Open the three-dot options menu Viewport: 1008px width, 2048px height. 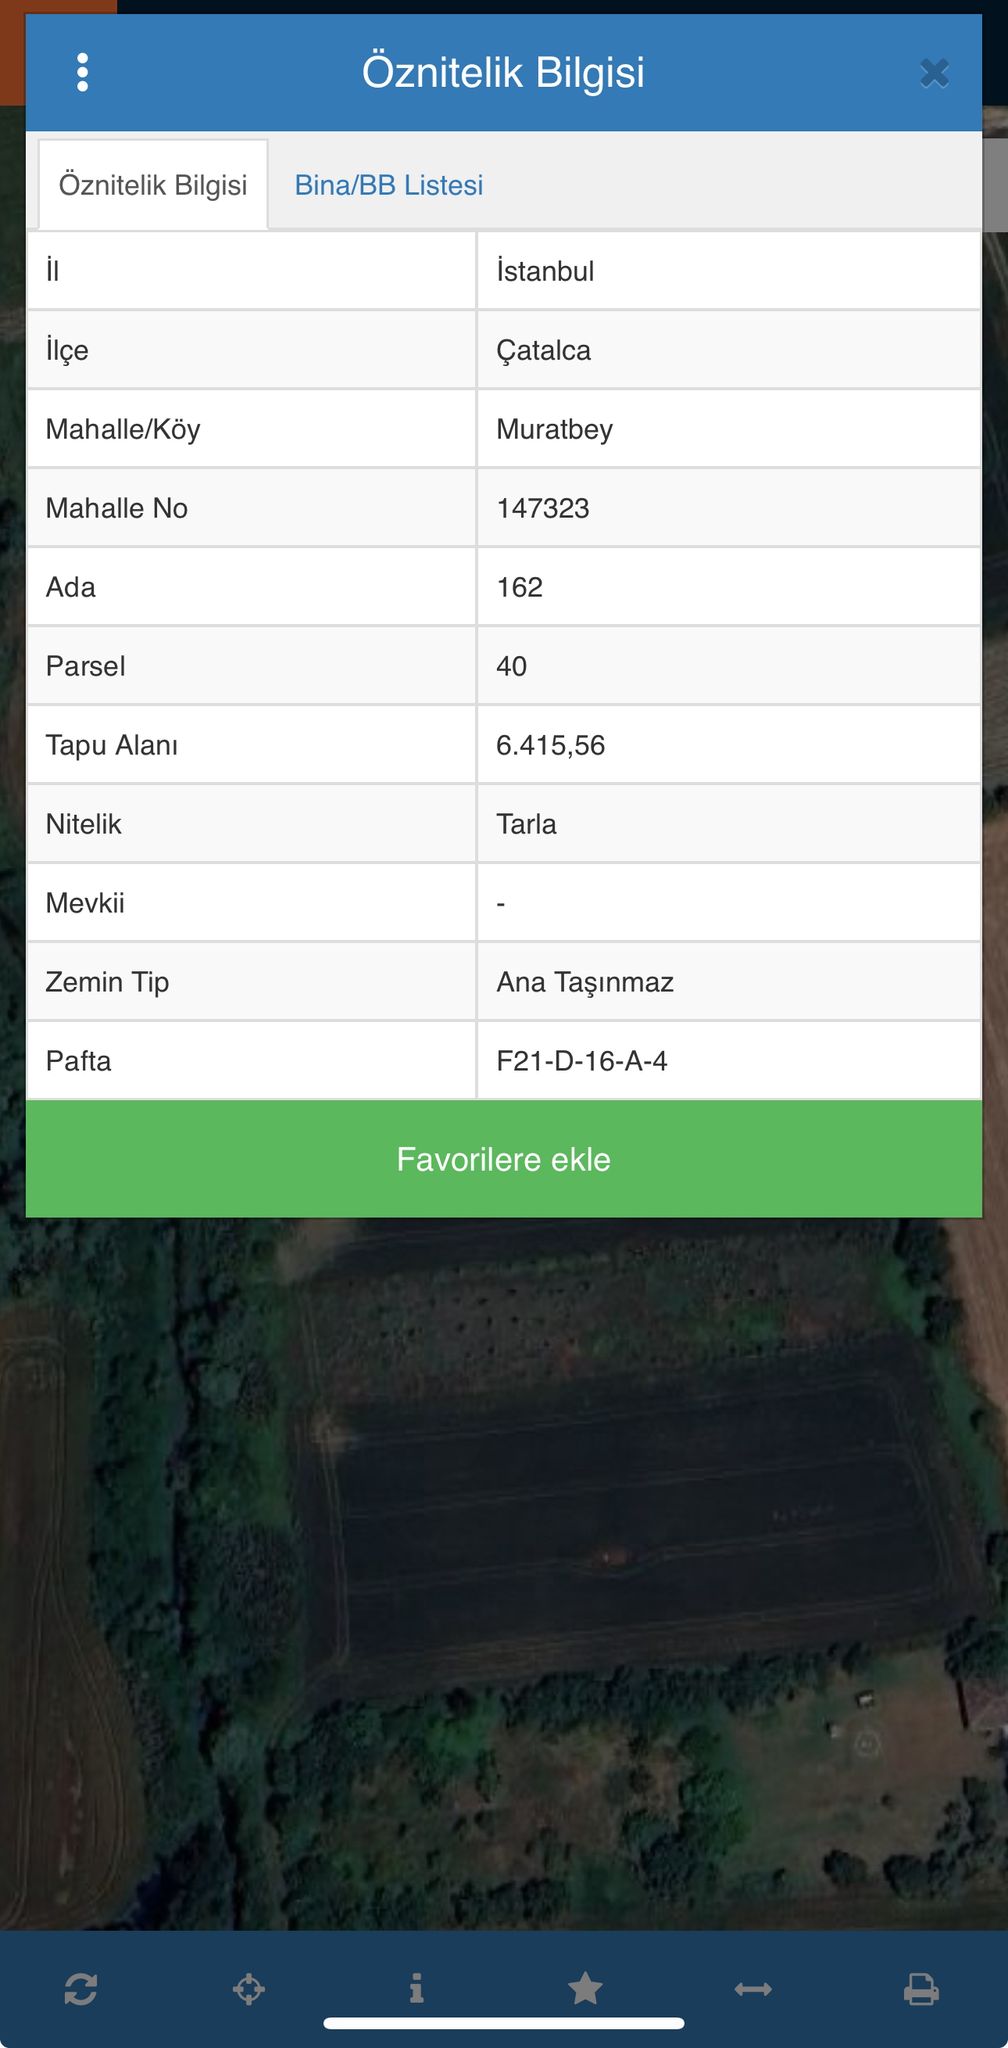click(82, 72)
